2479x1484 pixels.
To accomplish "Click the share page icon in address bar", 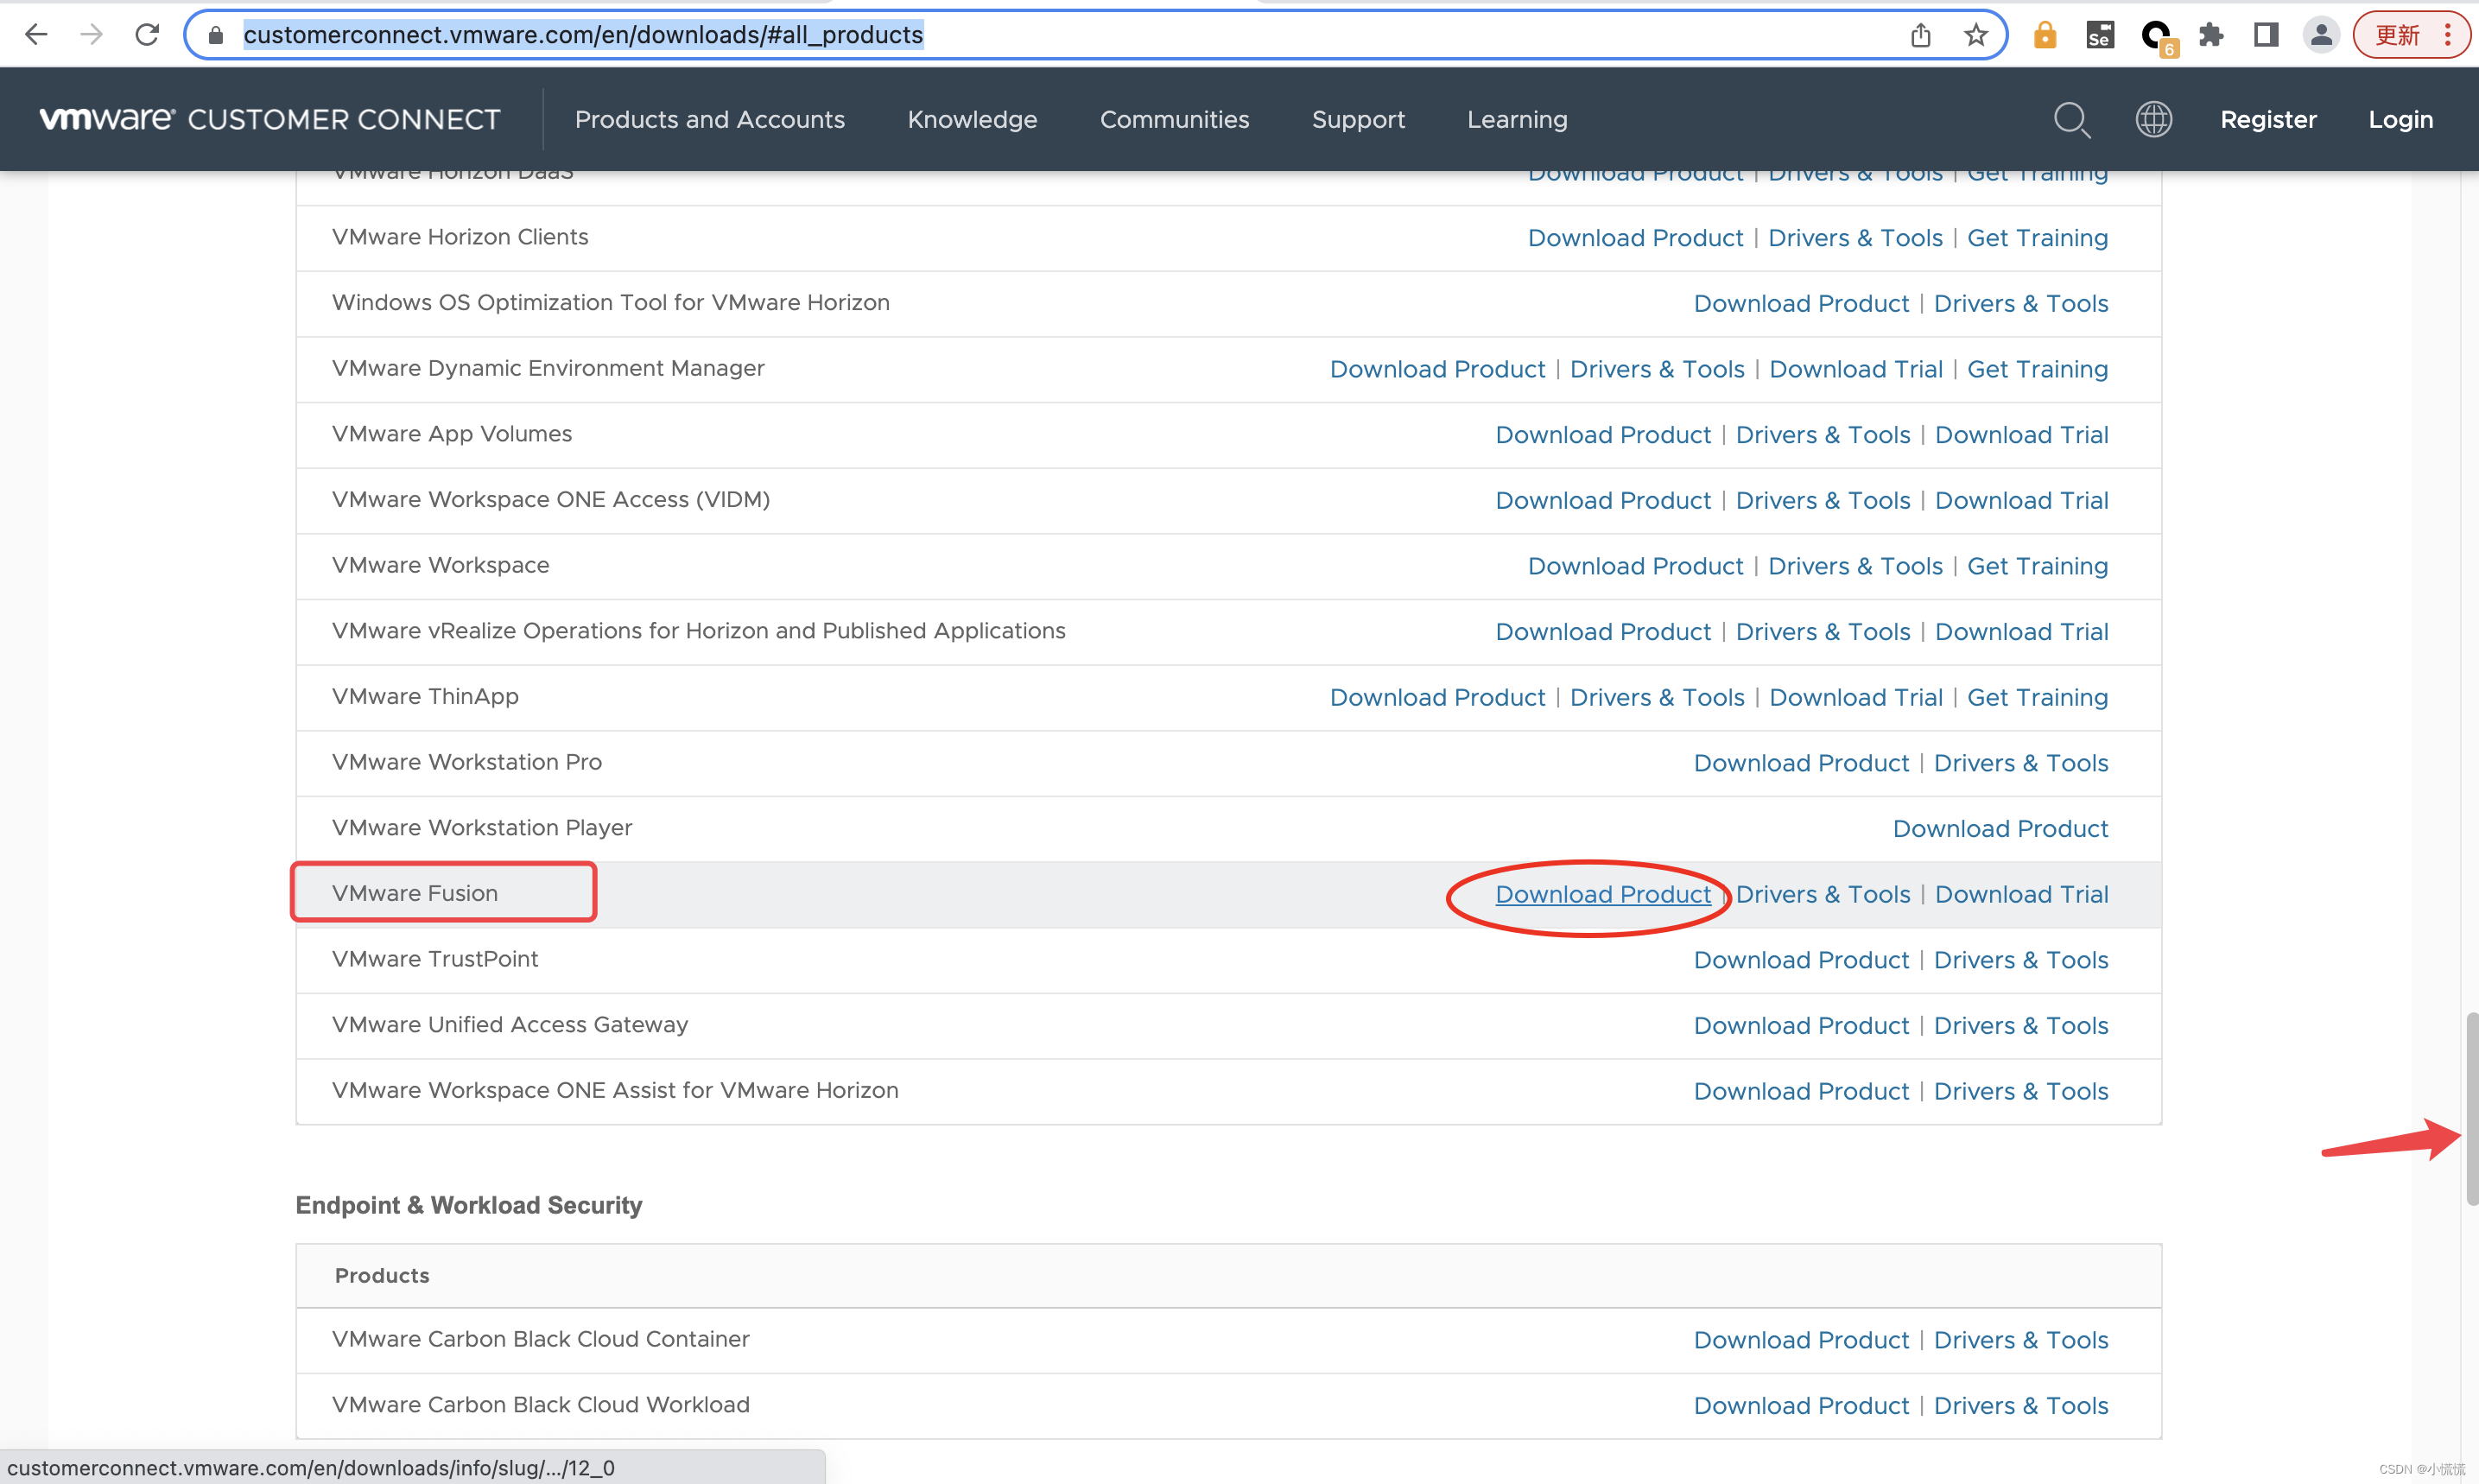I will click(1920, 35).
